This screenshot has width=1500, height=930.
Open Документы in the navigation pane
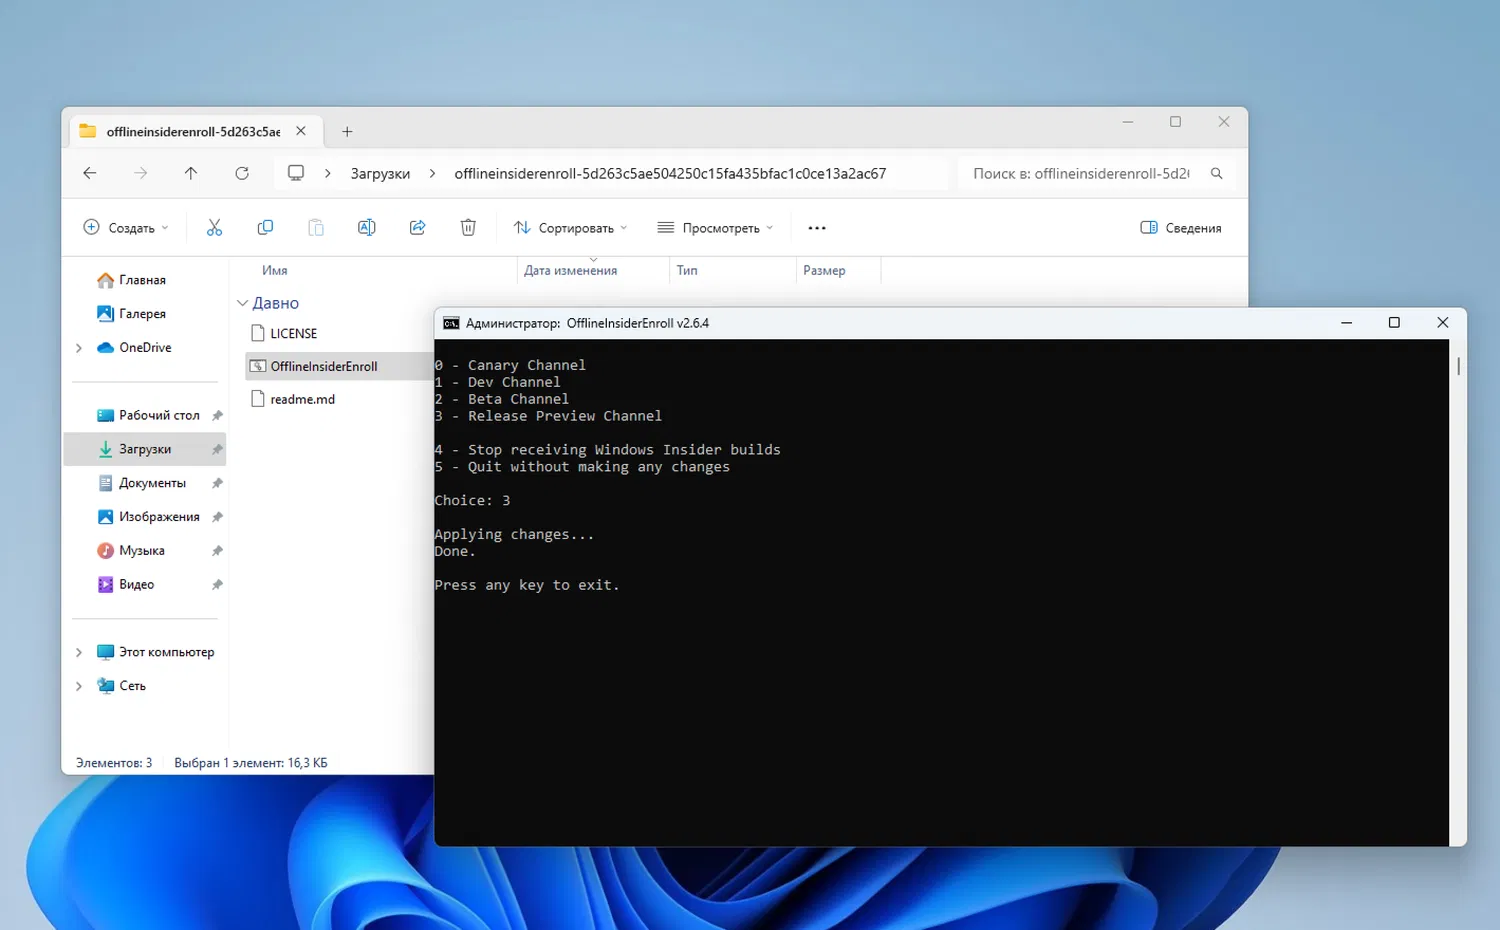(x=152, y=483)
